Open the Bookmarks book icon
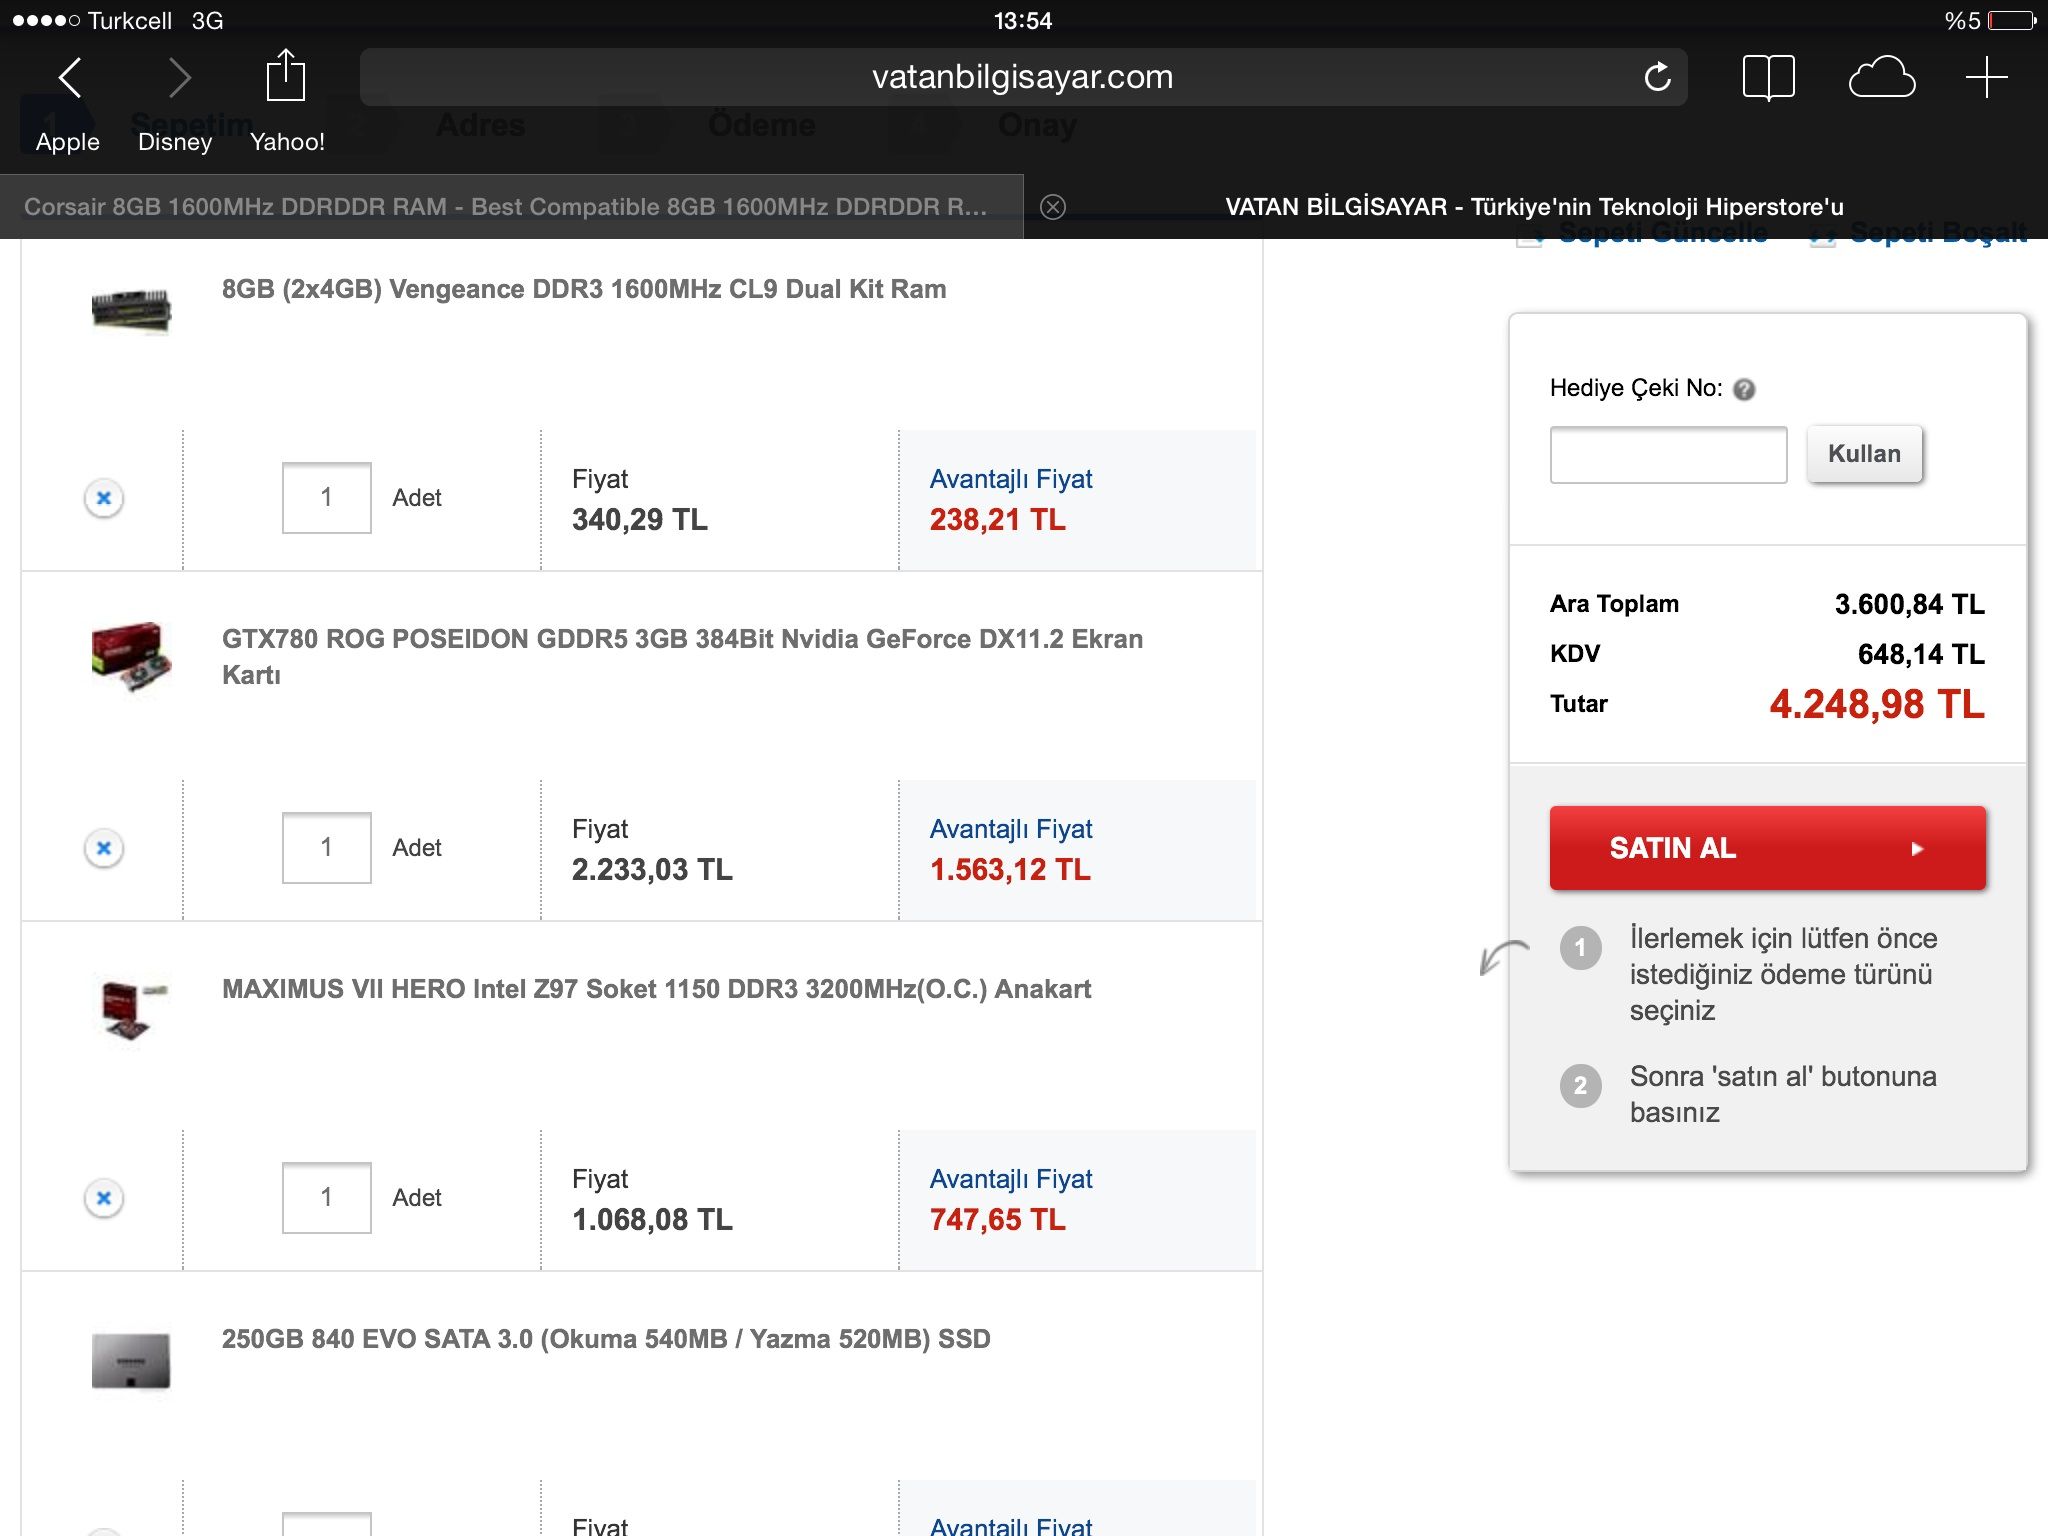This screenshot has height=1536, width=2048. (x=1768, y=77)
